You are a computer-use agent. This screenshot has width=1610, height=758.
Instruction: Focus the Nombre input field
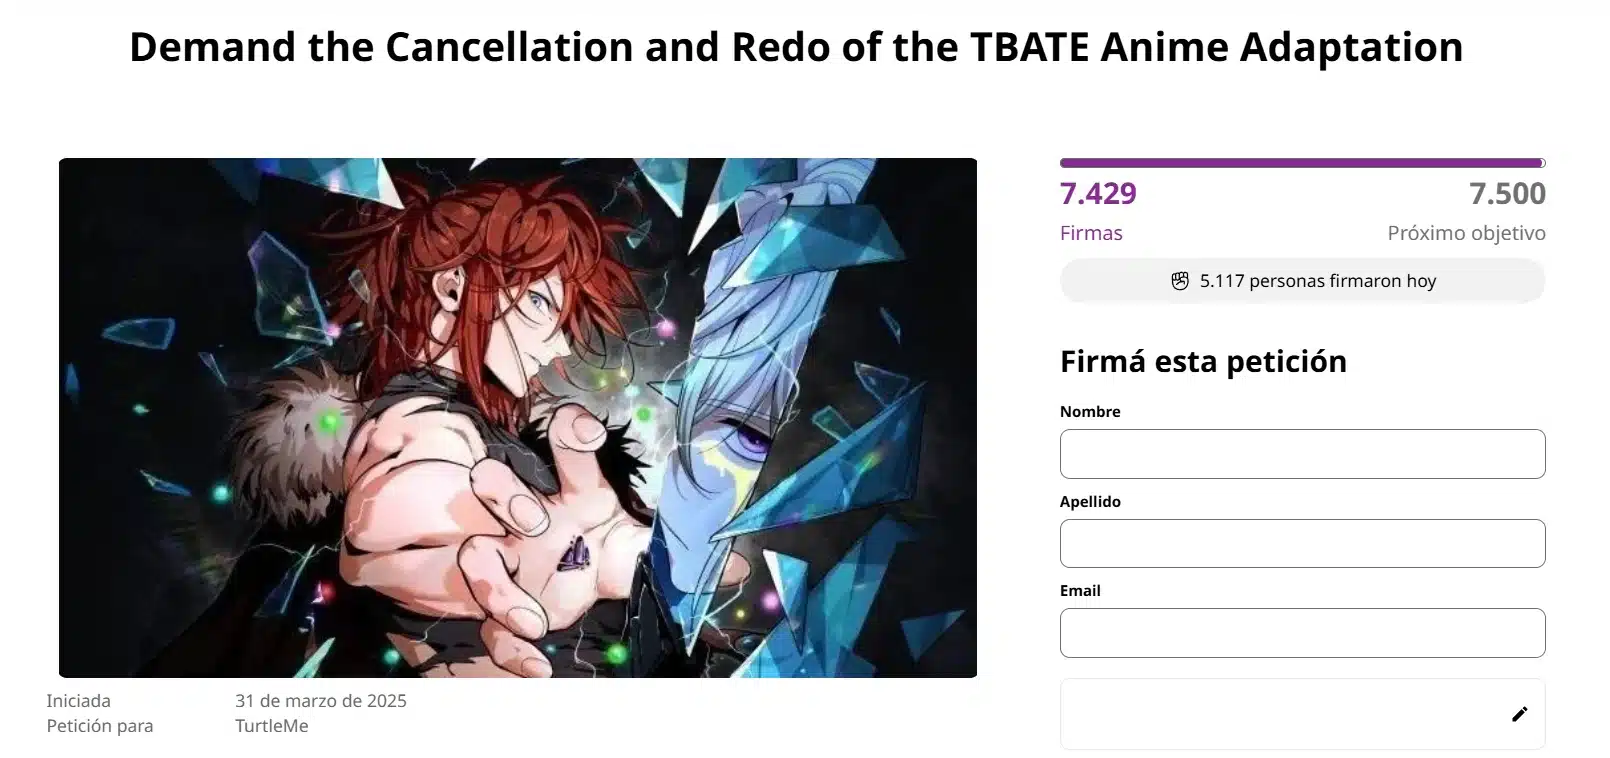(x=1302, y=454)
